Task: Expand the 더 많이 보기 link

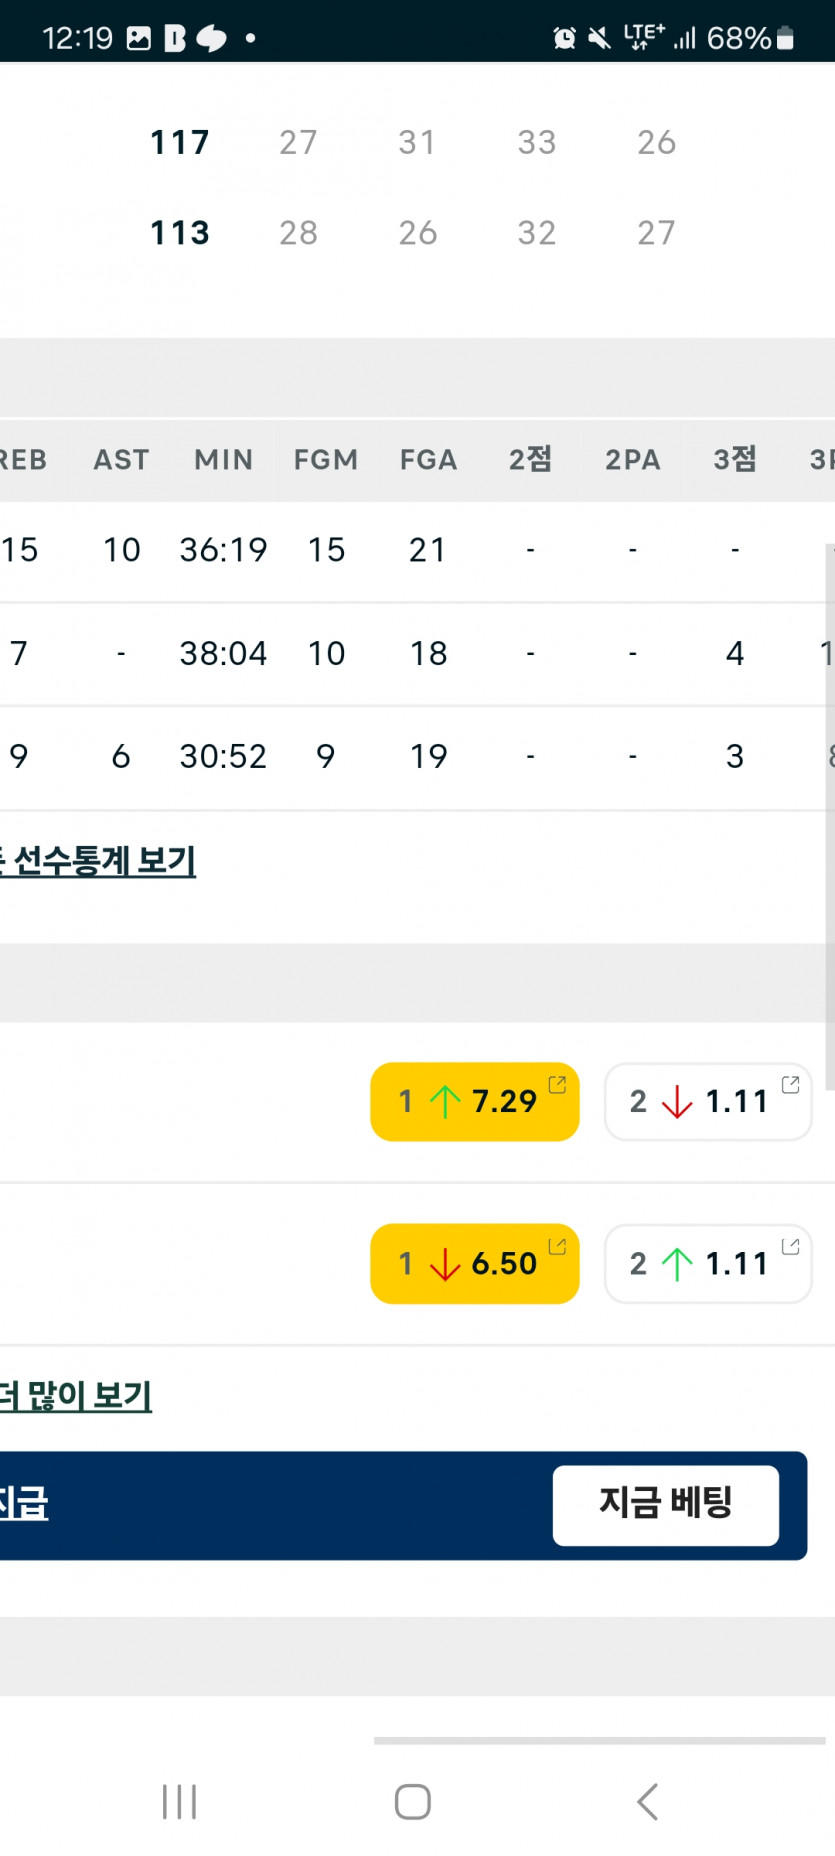Action: [x=76, y=1395]
